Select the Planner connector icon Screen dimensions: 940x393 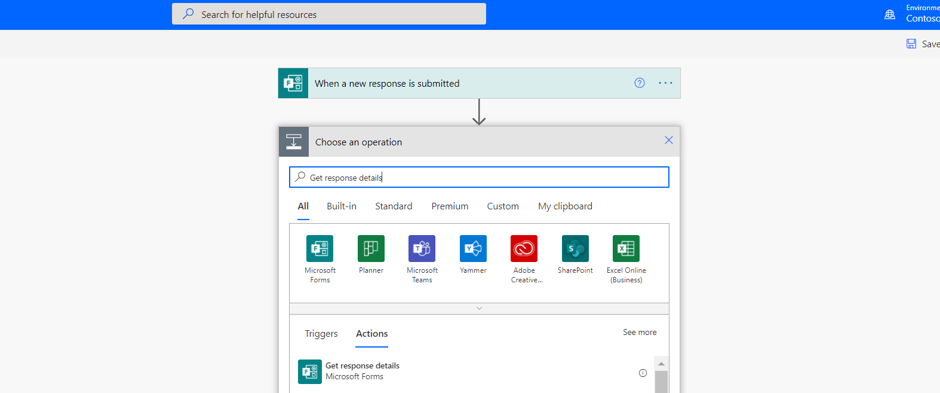tap(371, 248)
